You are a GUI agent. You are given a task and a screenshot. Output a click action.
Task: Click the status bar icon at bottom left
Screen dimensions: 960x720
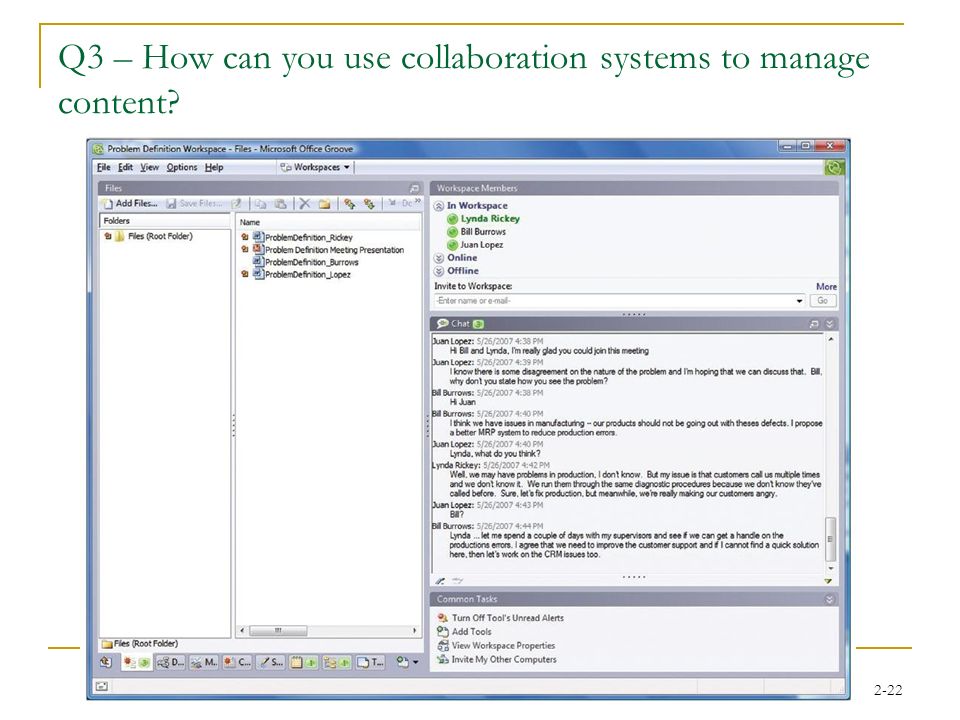coord(102,686)
